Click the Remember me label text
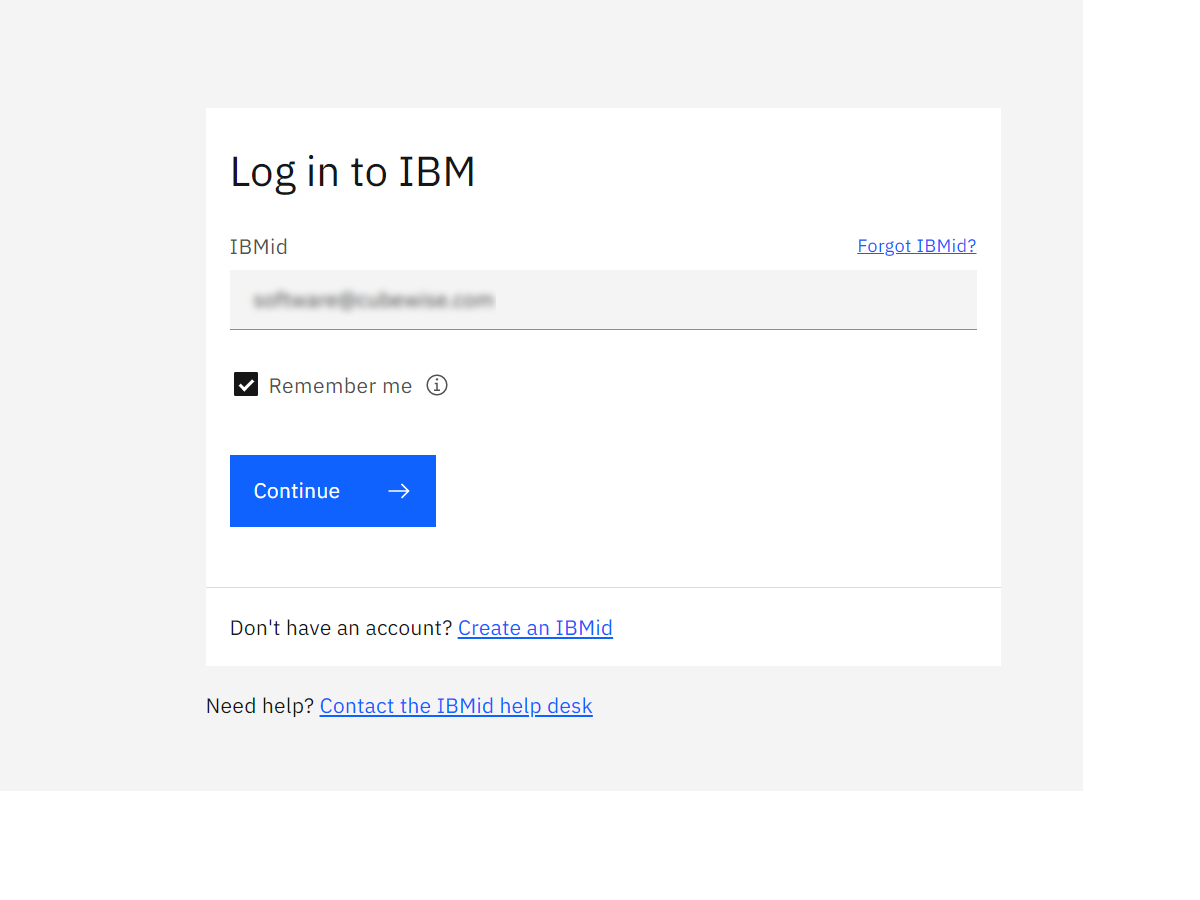Viewport: 1200px width, 900px height. point(340,386)
